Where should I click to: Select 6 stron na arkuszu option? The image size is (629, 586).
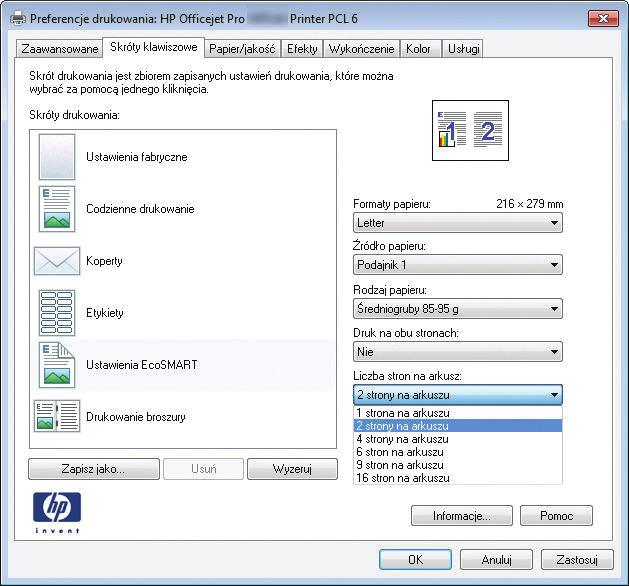[x=458, y=452]
